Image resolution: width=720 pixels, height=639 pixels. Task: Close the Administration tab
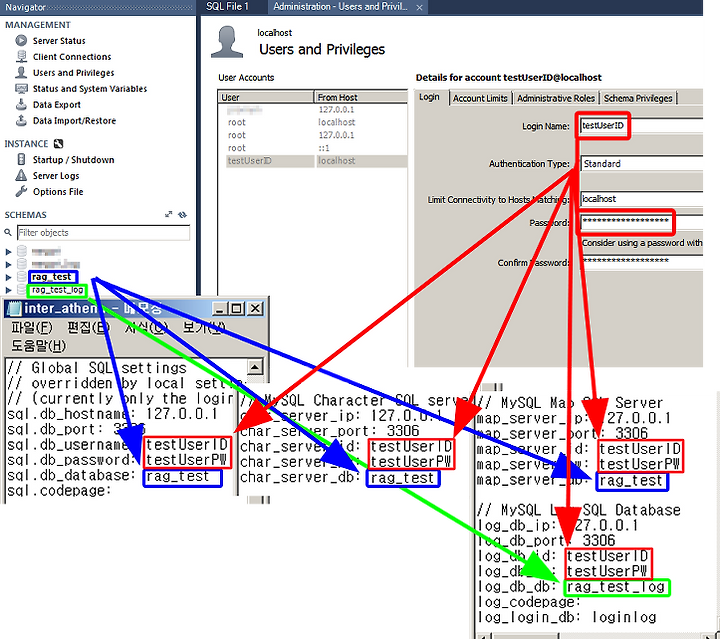(x=419, y=7)
